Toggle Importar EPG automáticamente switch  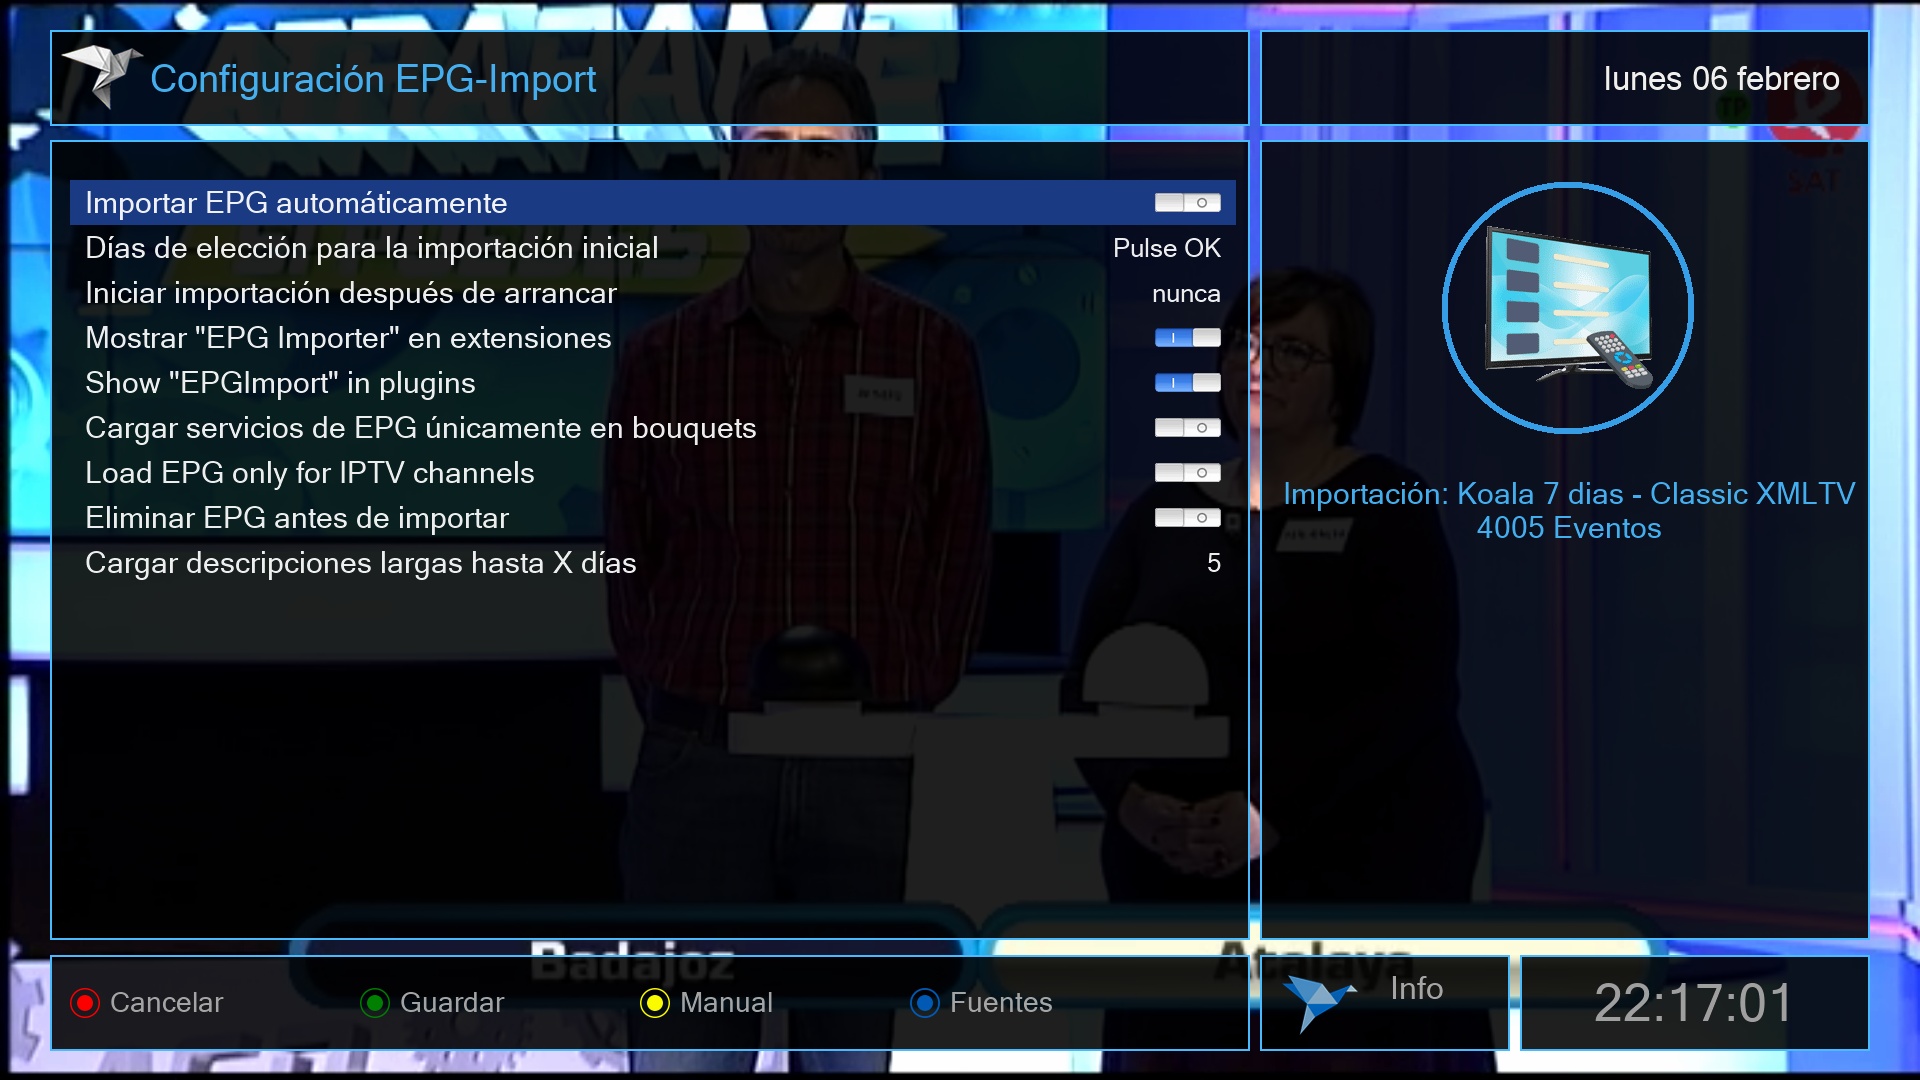click(x=1187, y=203)
